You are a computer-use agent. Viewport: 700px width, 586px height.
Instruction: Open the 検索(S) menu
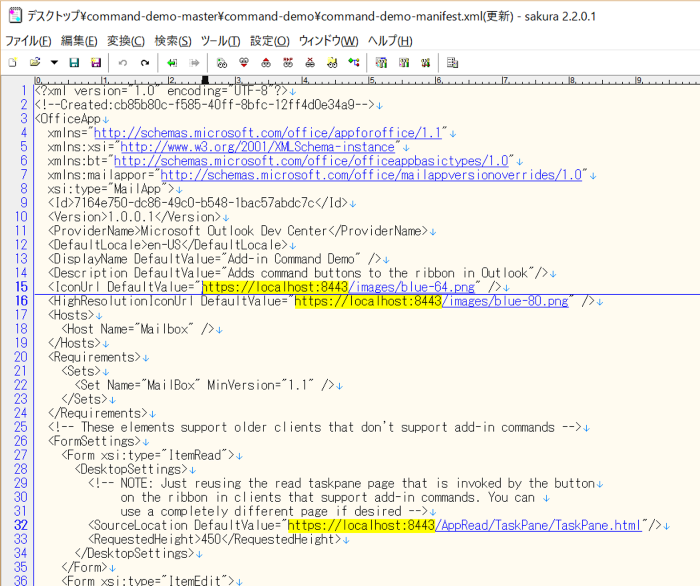[173, 41]
